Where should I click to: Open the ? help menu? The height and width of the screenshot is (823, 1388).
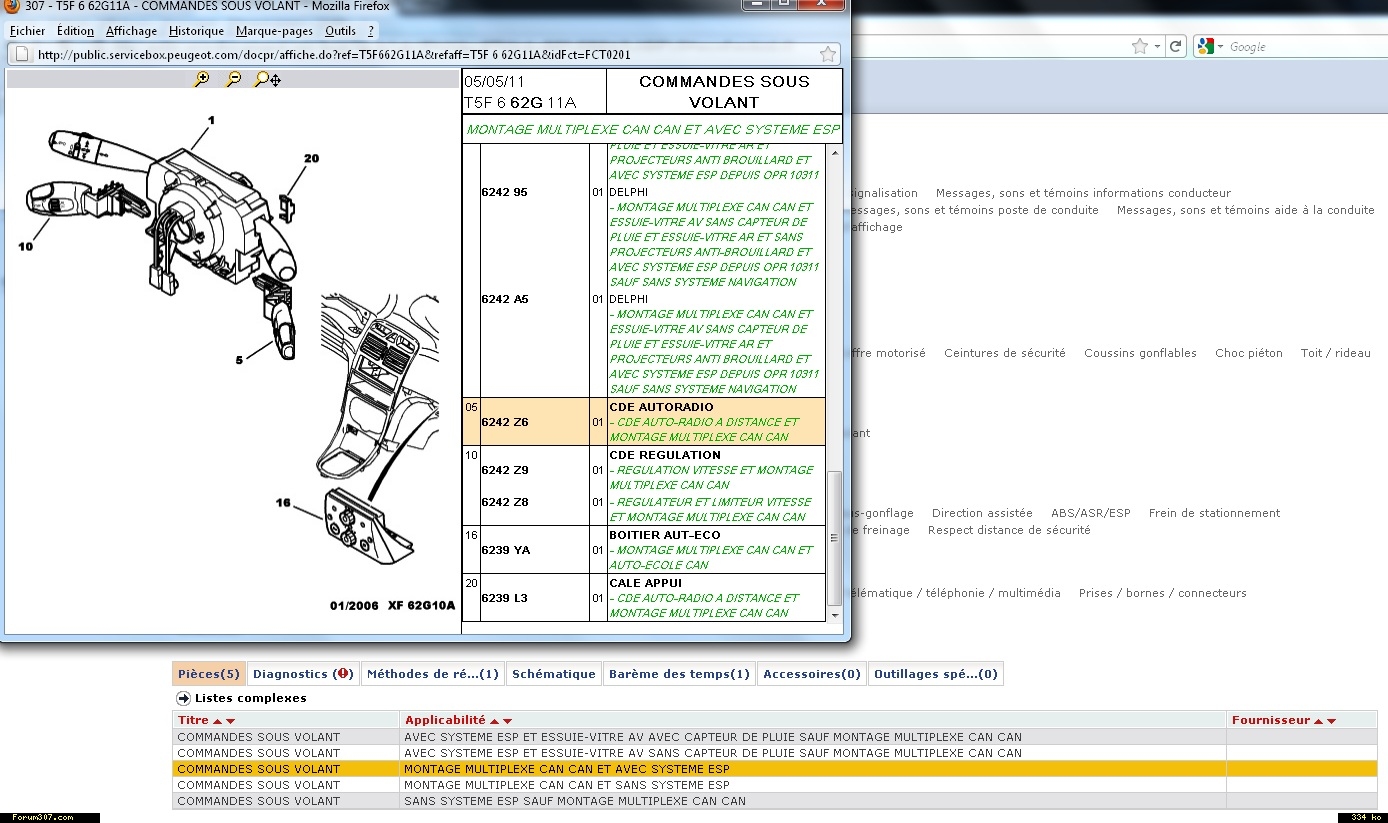(371, 31)
